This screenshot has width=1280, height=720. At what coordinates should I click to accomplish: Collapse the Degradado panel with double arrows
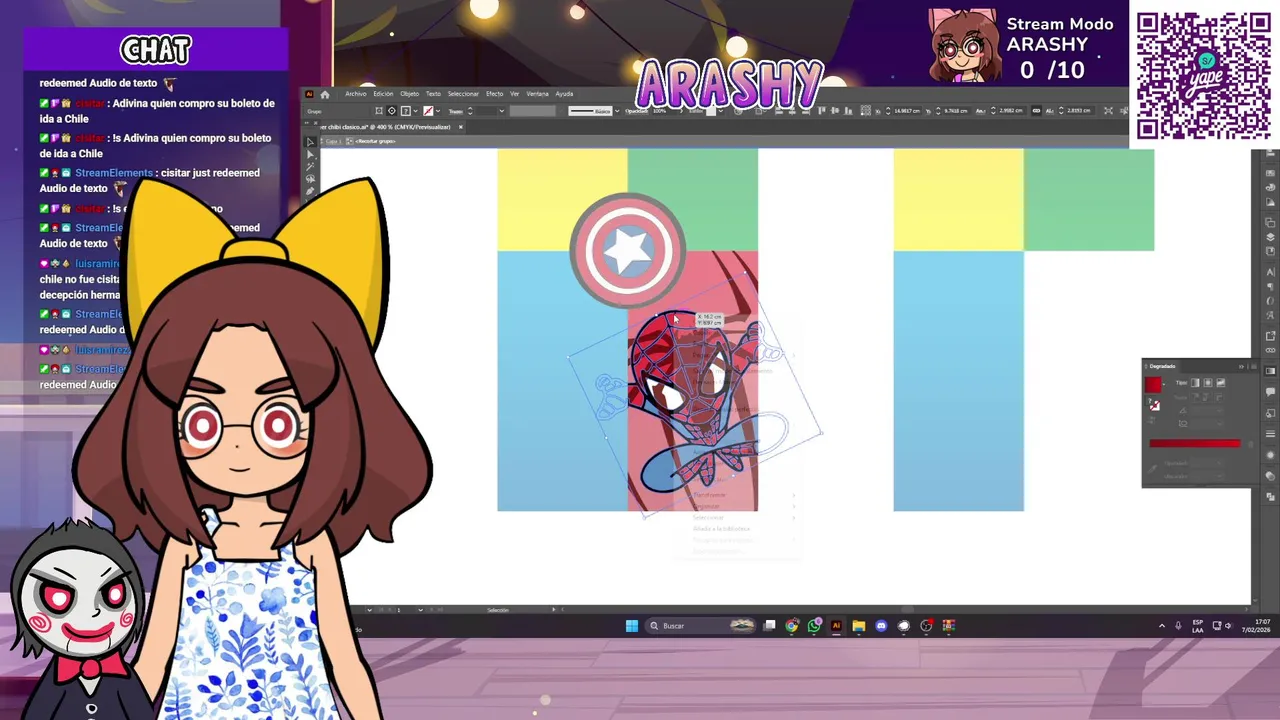pos(1241,366)
